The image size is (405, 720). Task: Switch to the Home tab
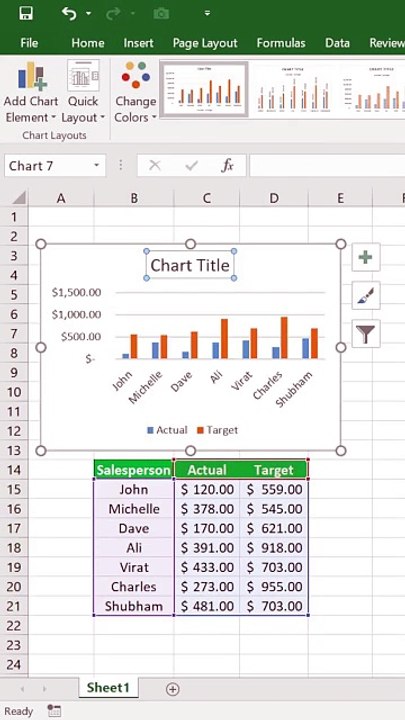click(88, 43)
